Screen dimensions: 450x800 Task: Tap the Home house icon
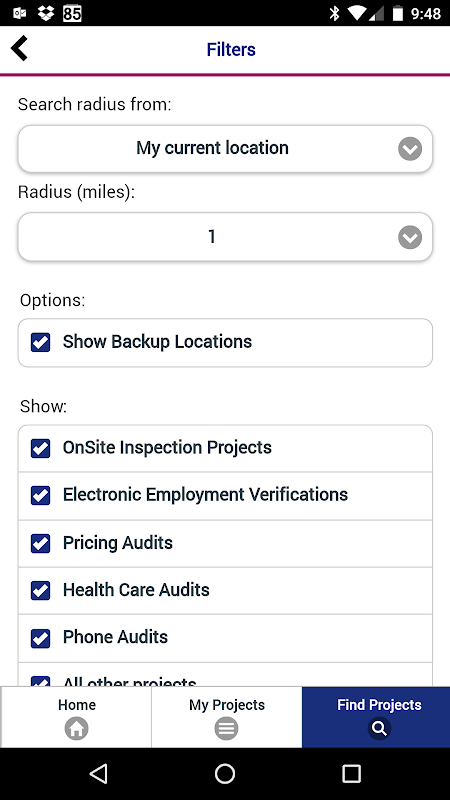pos(77,729)
